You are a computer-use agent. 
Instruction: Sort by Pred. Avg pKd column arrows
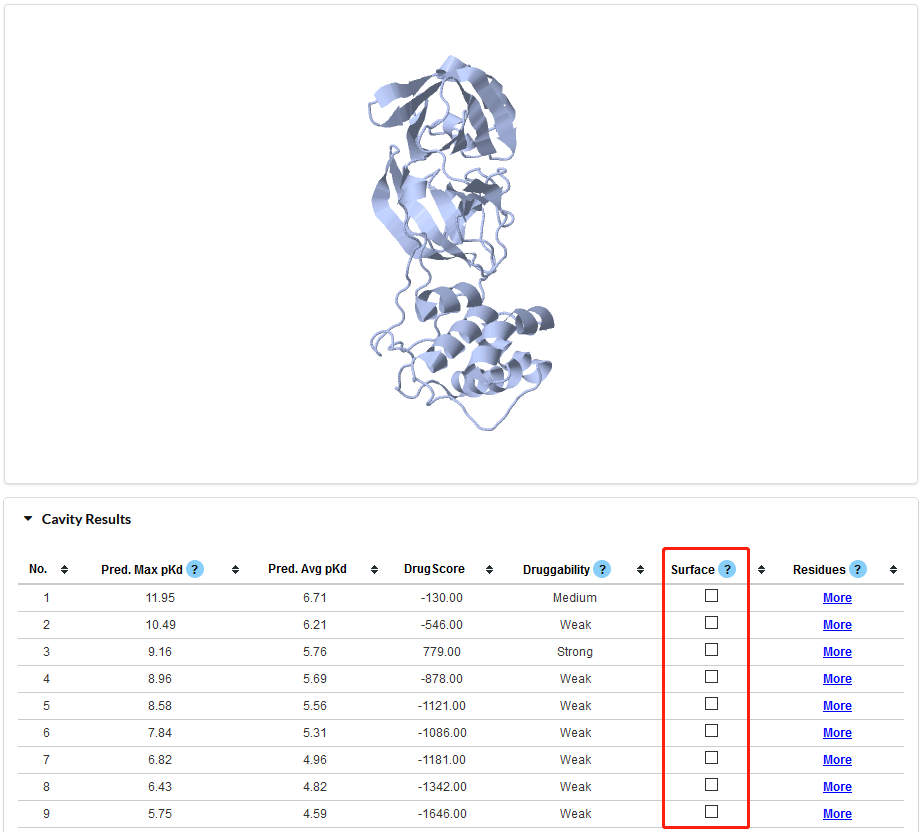pos(374,569)
